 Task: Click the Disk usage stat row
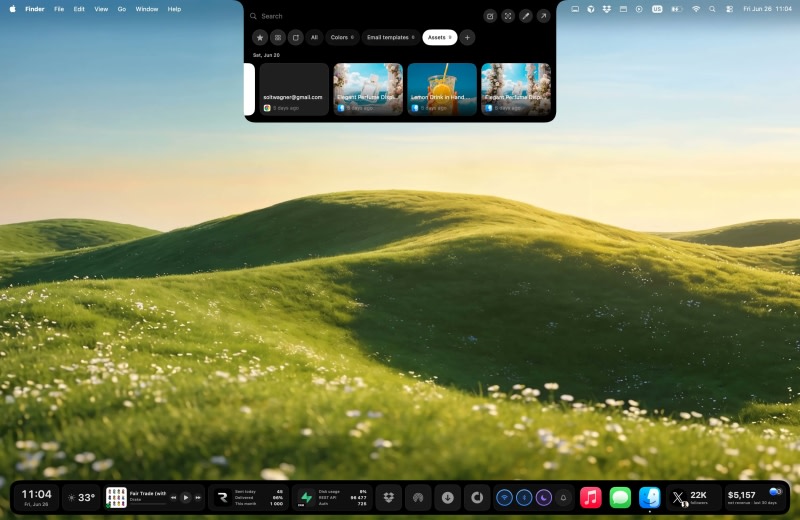[342, 491]
